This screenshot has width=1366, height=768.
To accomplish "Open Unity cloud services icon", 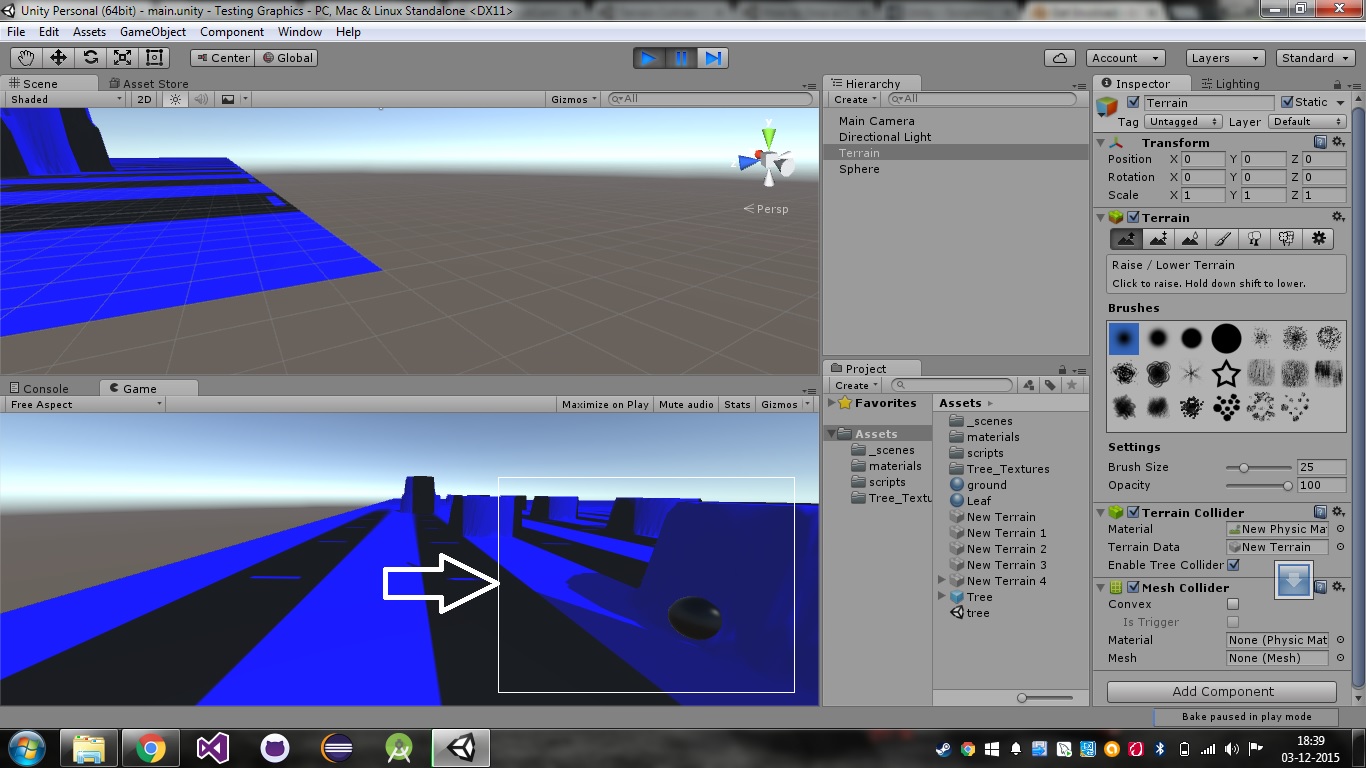I will coord(1059,58).
